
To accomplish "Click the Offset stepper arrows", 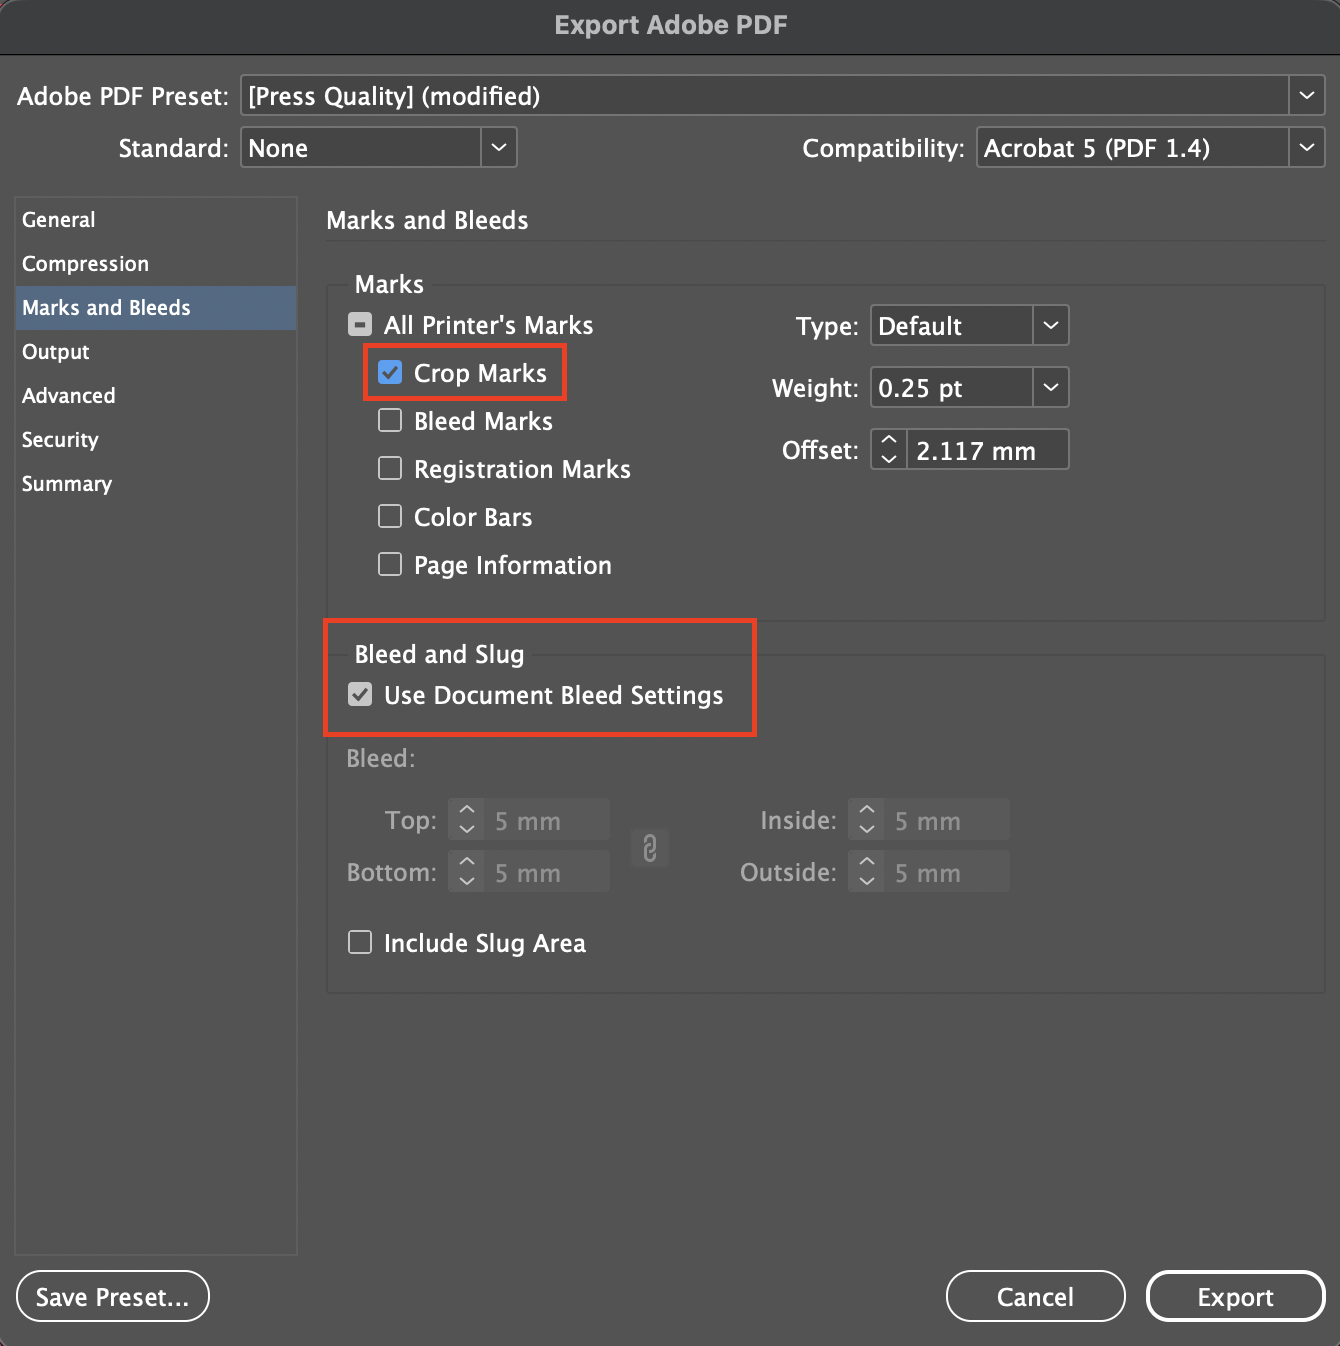I will pos(889,450).
